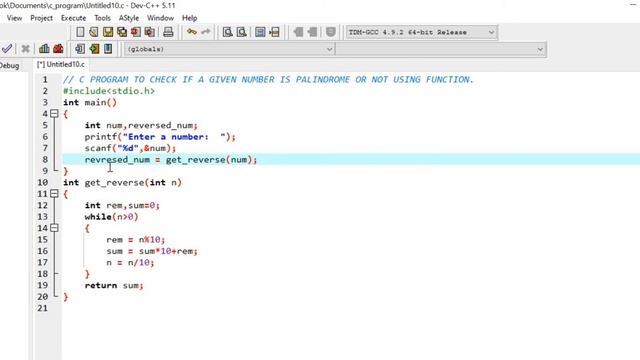Open the AStyle menu
The width and height of the screenshot is (640, 360).
pyautogui.click(x=129, y=18)
